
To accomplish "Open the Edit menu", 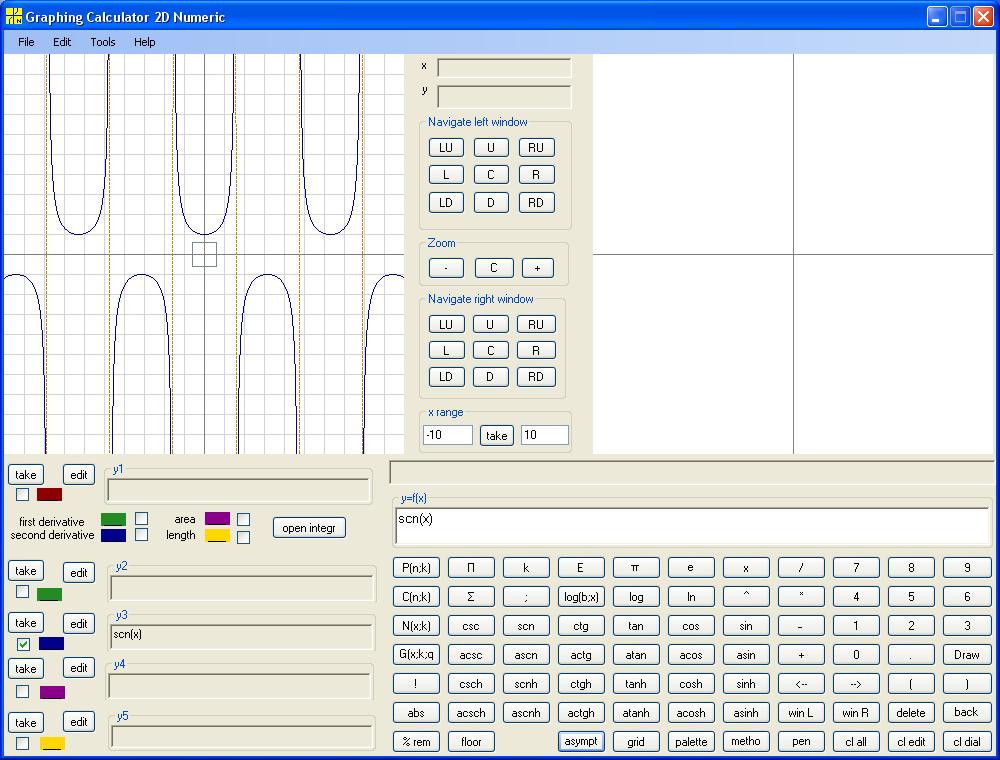I will [x=62, y=42].
